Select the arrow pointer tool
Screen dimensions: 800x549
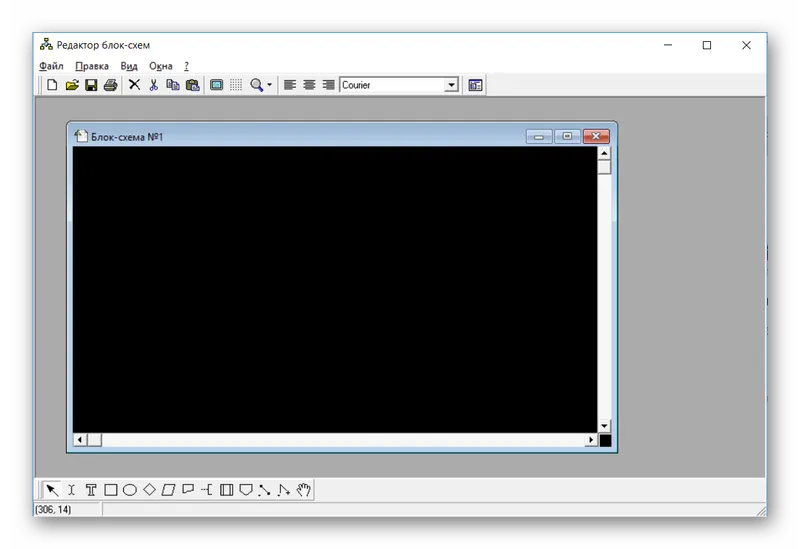[x=52, y=490]
